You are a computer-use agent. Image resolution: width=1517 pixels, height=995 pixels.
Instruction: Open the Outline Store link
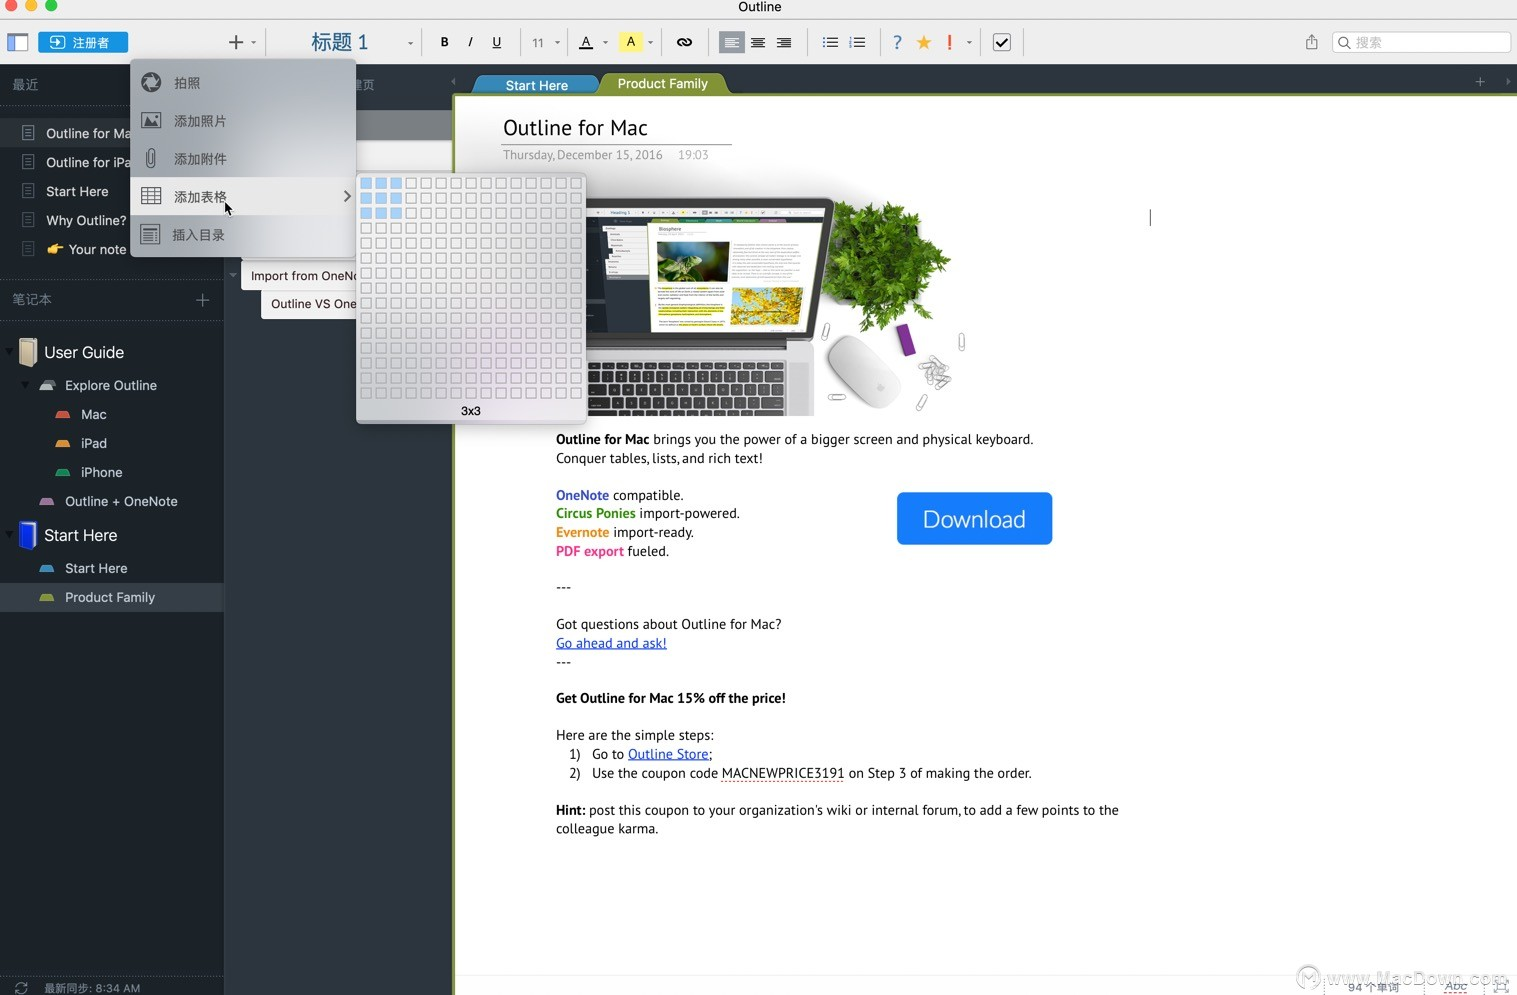pyautogui.click(x=668, y=754)
